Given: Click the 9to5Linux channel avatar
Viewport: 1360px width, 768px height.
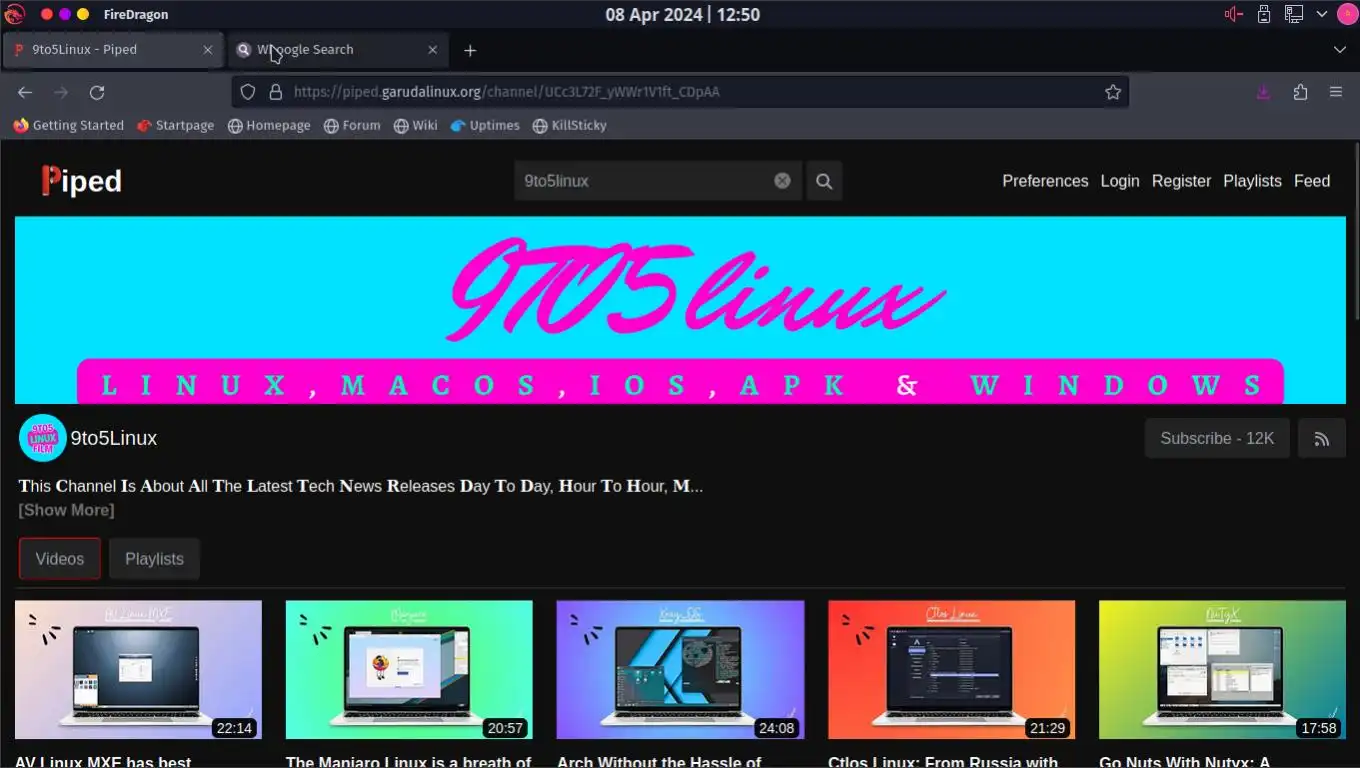Looking at the screenshot, I should tap(42, 438).
